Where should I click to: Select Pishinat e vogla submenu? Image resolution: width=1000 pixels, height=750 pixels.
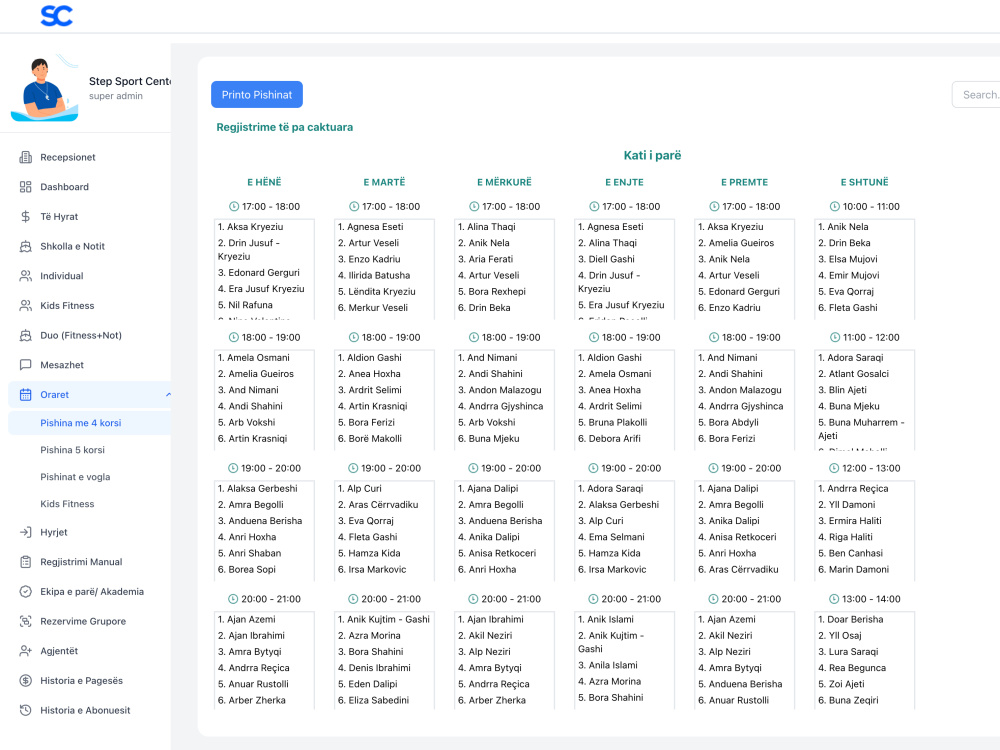[x=75, y=476]
